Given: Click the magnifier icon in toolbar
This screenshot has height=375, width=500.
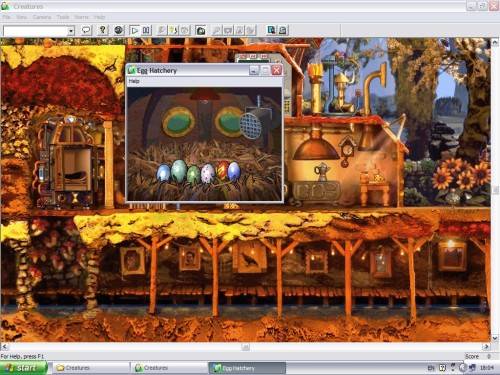Looking at the screenshot, I should point(217,30).
